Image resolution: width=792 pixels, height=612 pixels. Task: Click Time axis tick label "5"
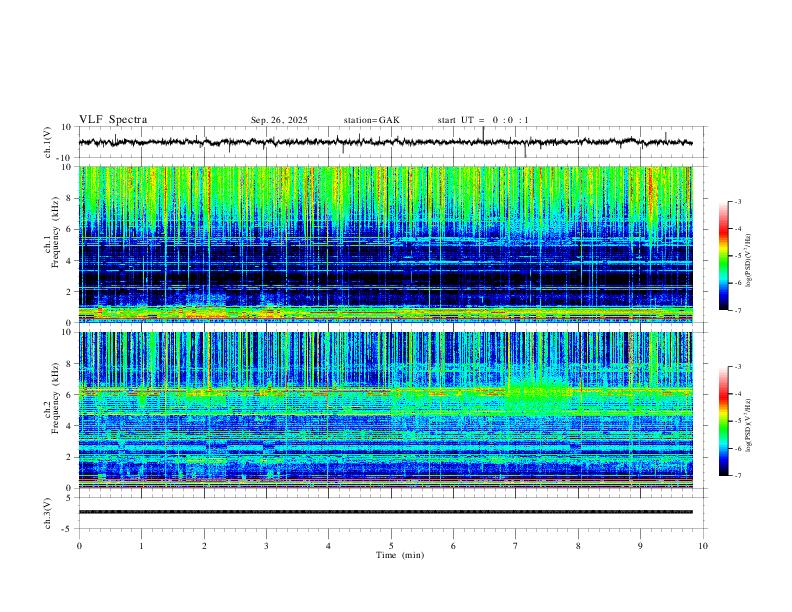coord(391,546)
